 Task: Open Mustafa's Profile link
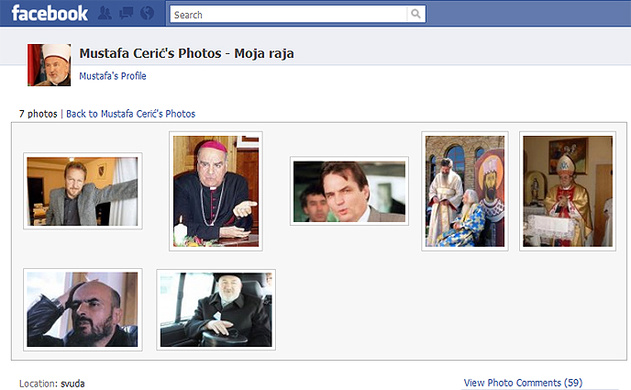pos(113,76)
